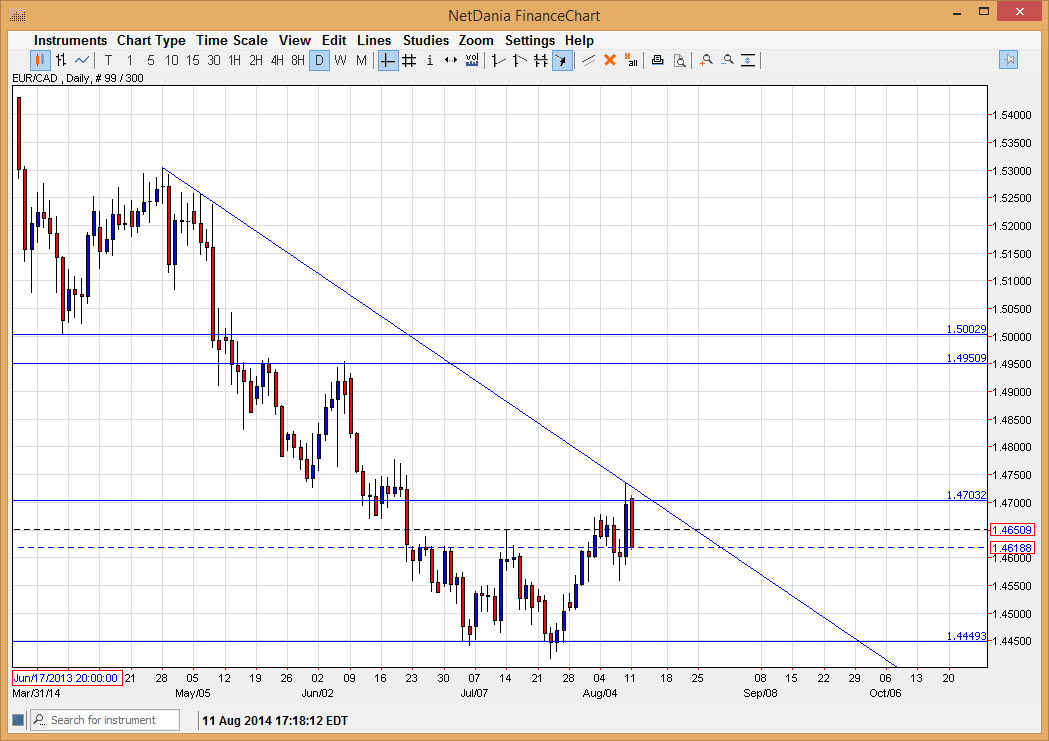Toggle the chart info display with i icon
Image resolution: width=1049 pixels, height=741 pixels.
(x=430, y=60)
